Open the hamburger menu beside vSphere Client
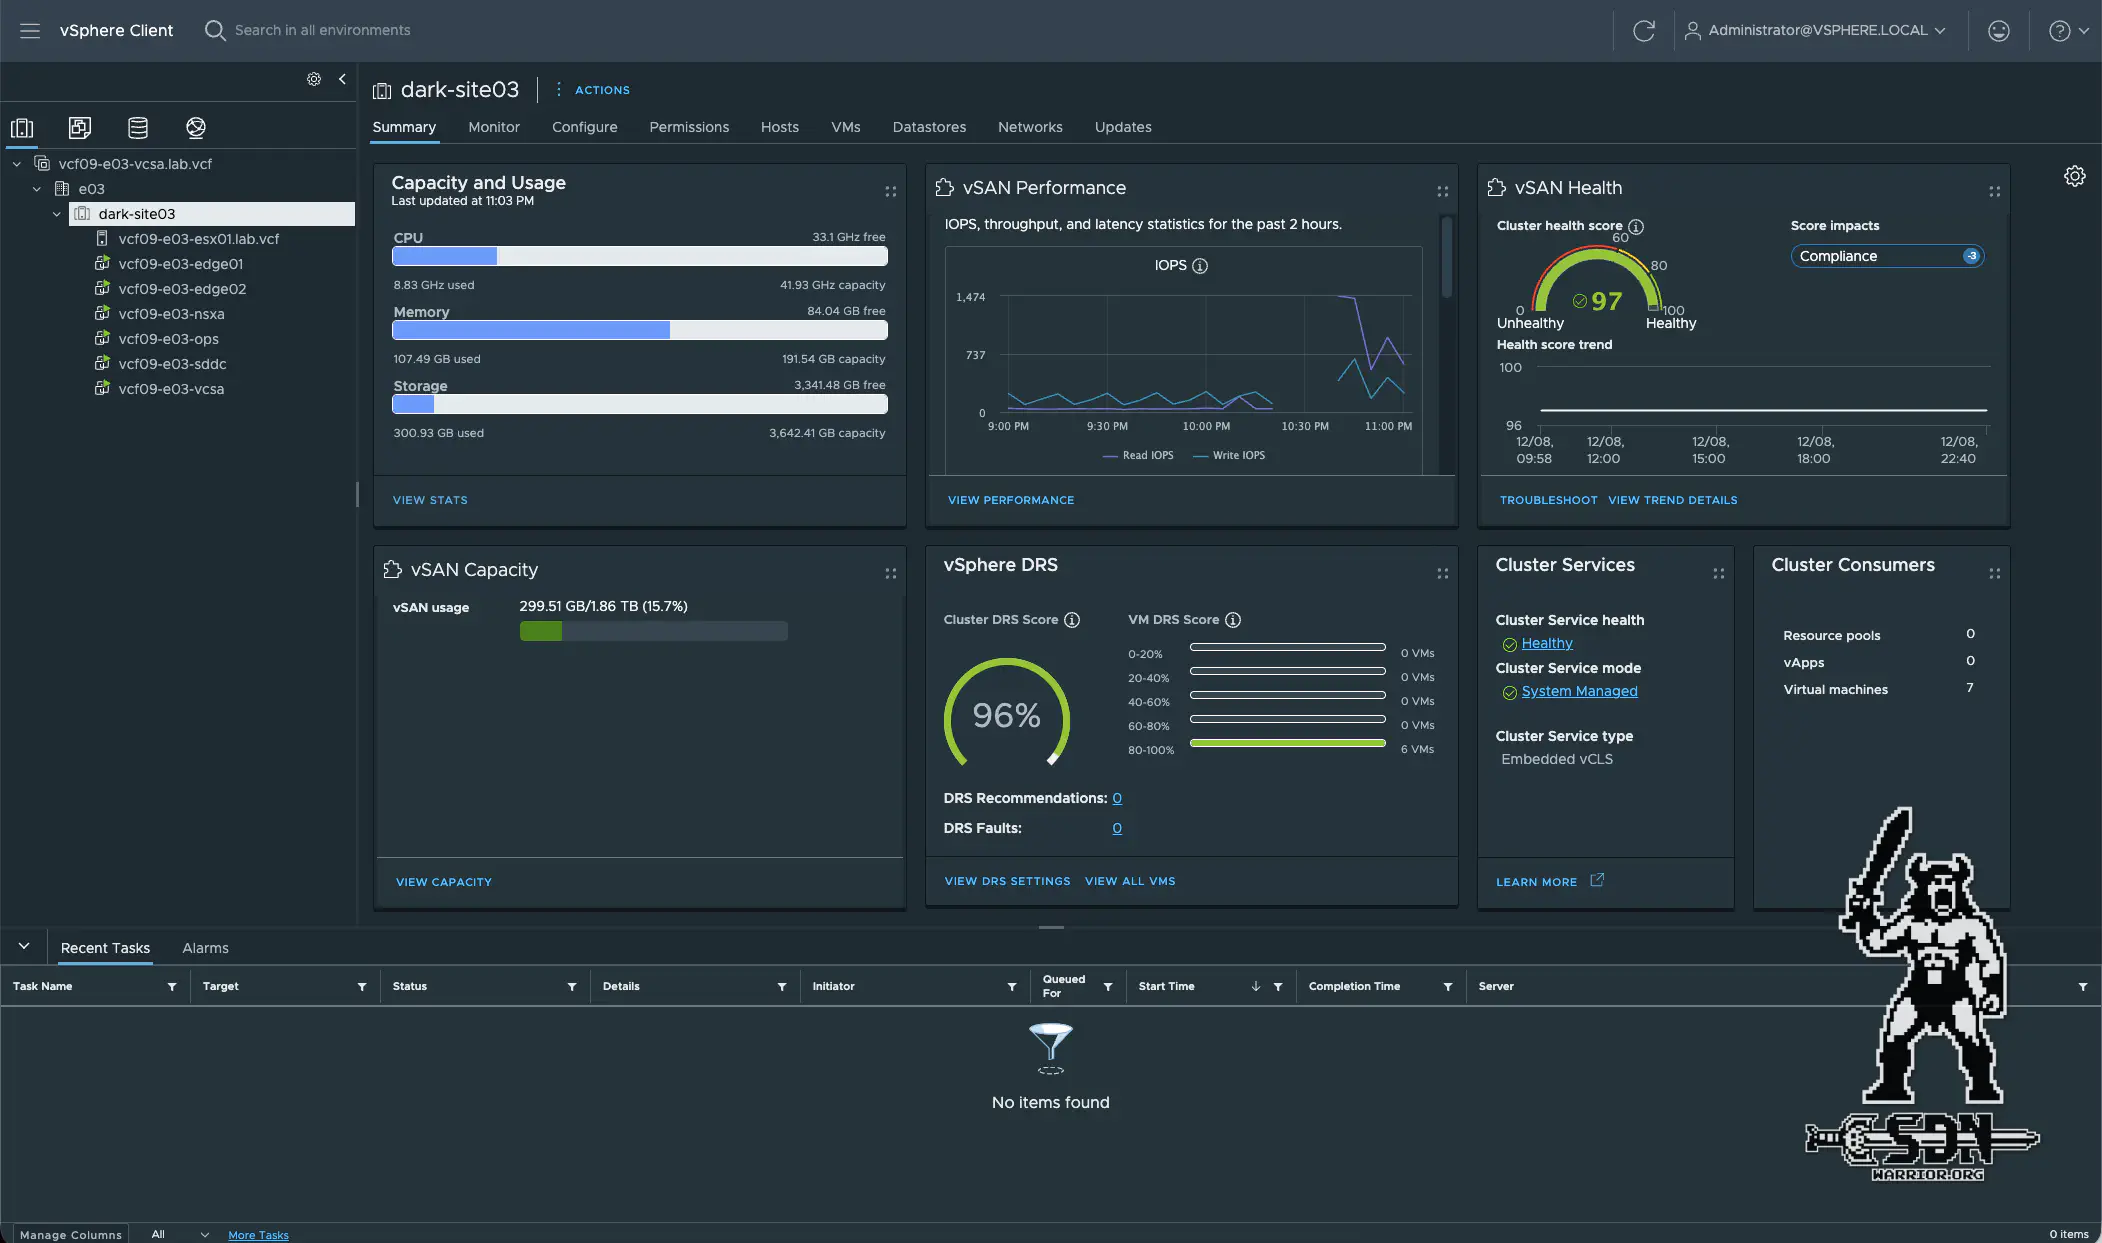 pyautogui.click(x=29, y=30)
